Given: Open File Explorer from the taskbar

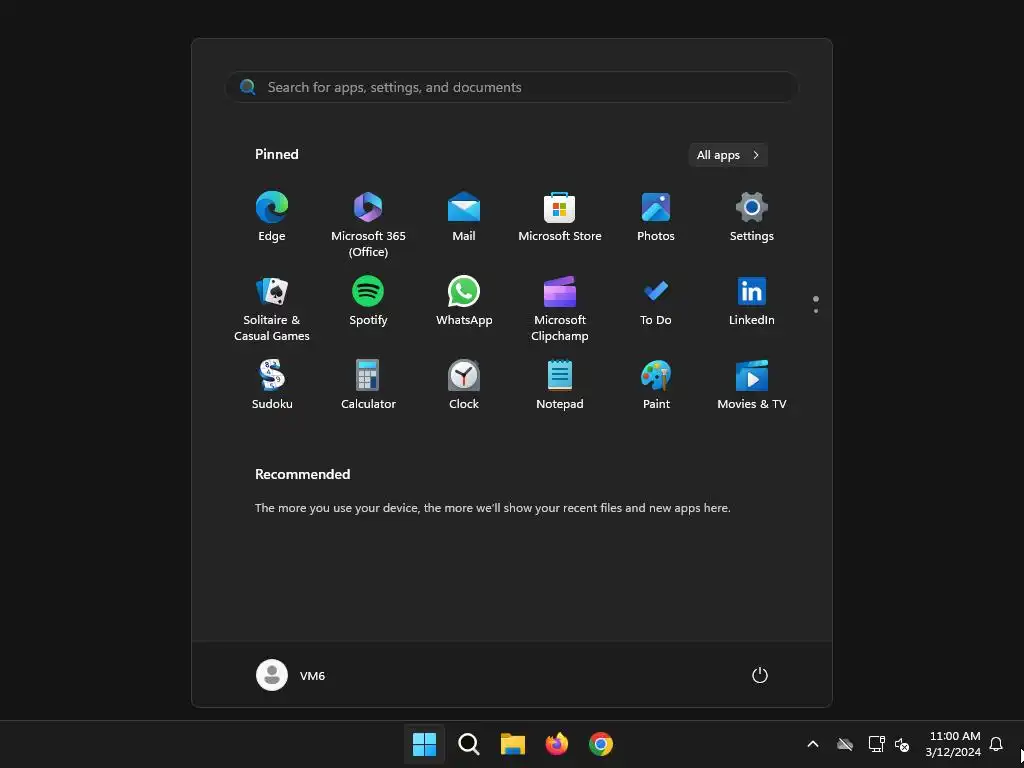Looking at the screenshot, I should pos(513,744).
